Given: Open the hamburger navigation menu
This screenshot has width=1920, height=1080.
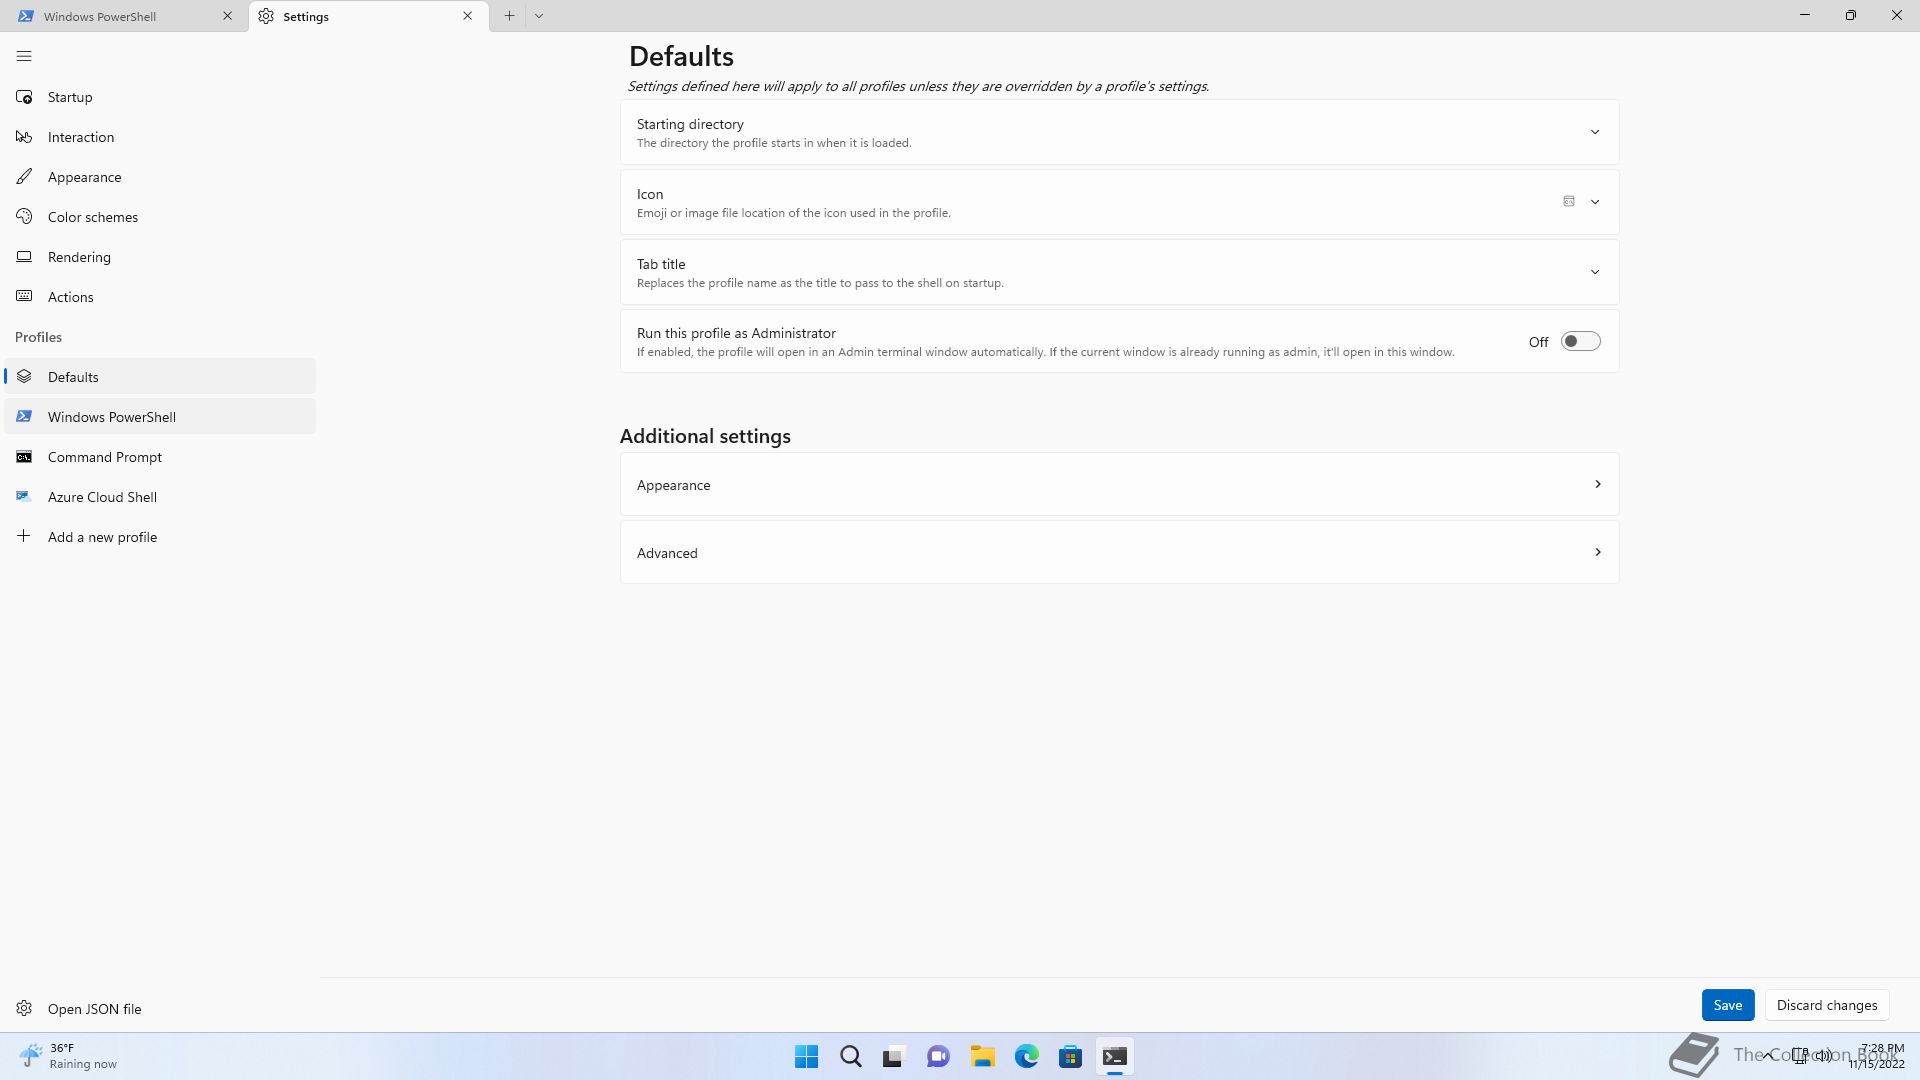Looking at the screenshot, I should (24, 56).
